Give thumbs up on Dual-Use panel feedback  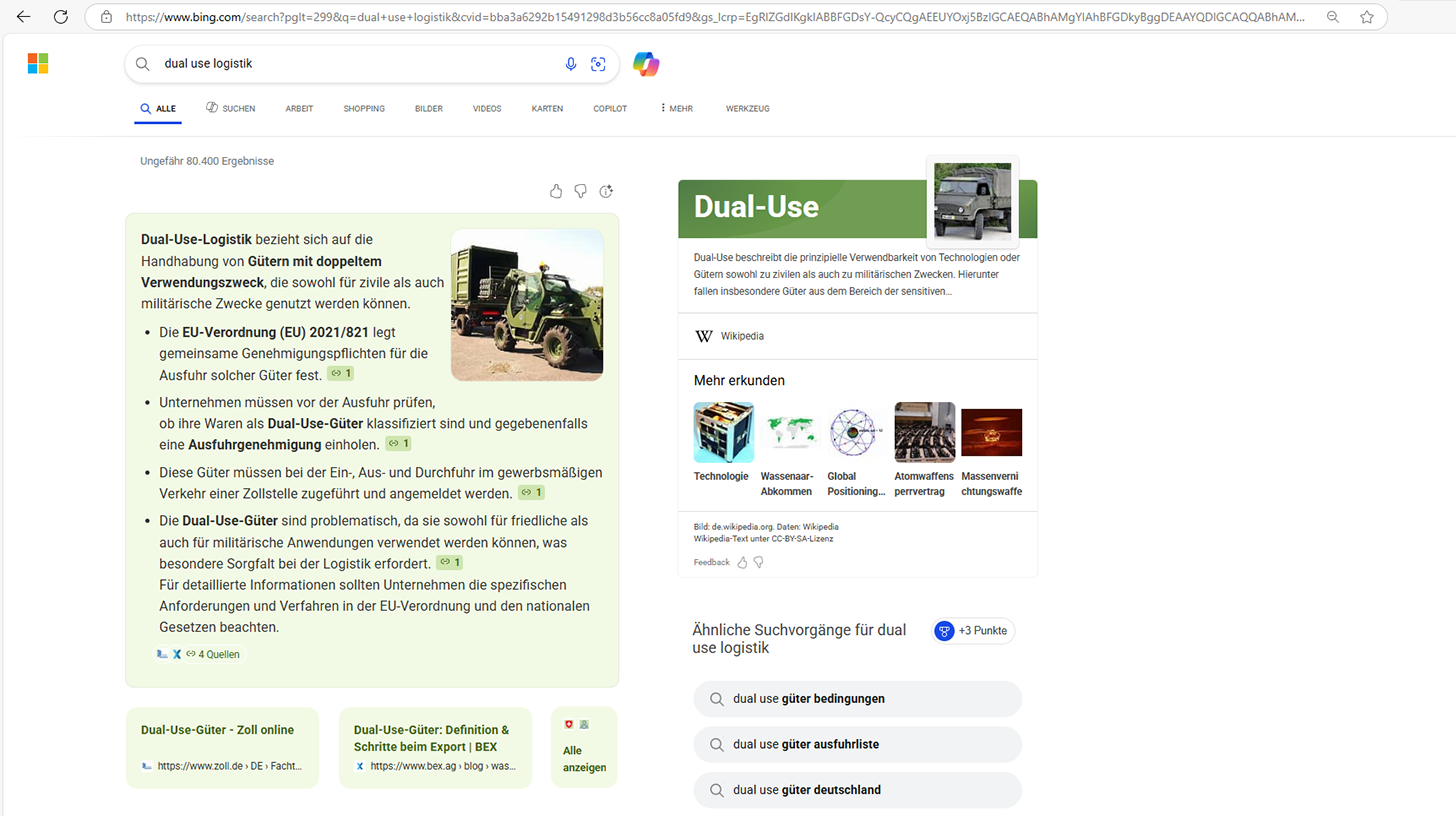pyautogui.click(x=742, y=562)
